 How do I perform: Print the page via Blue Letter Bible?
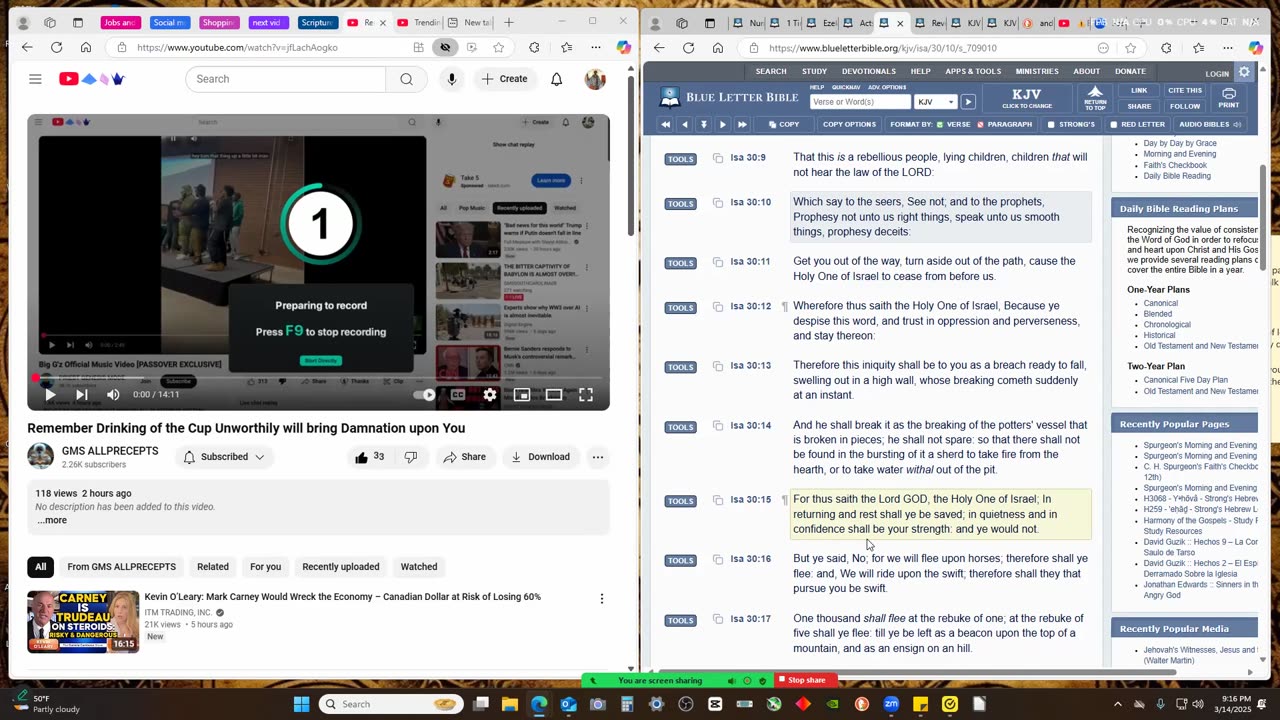point(1228,98)
